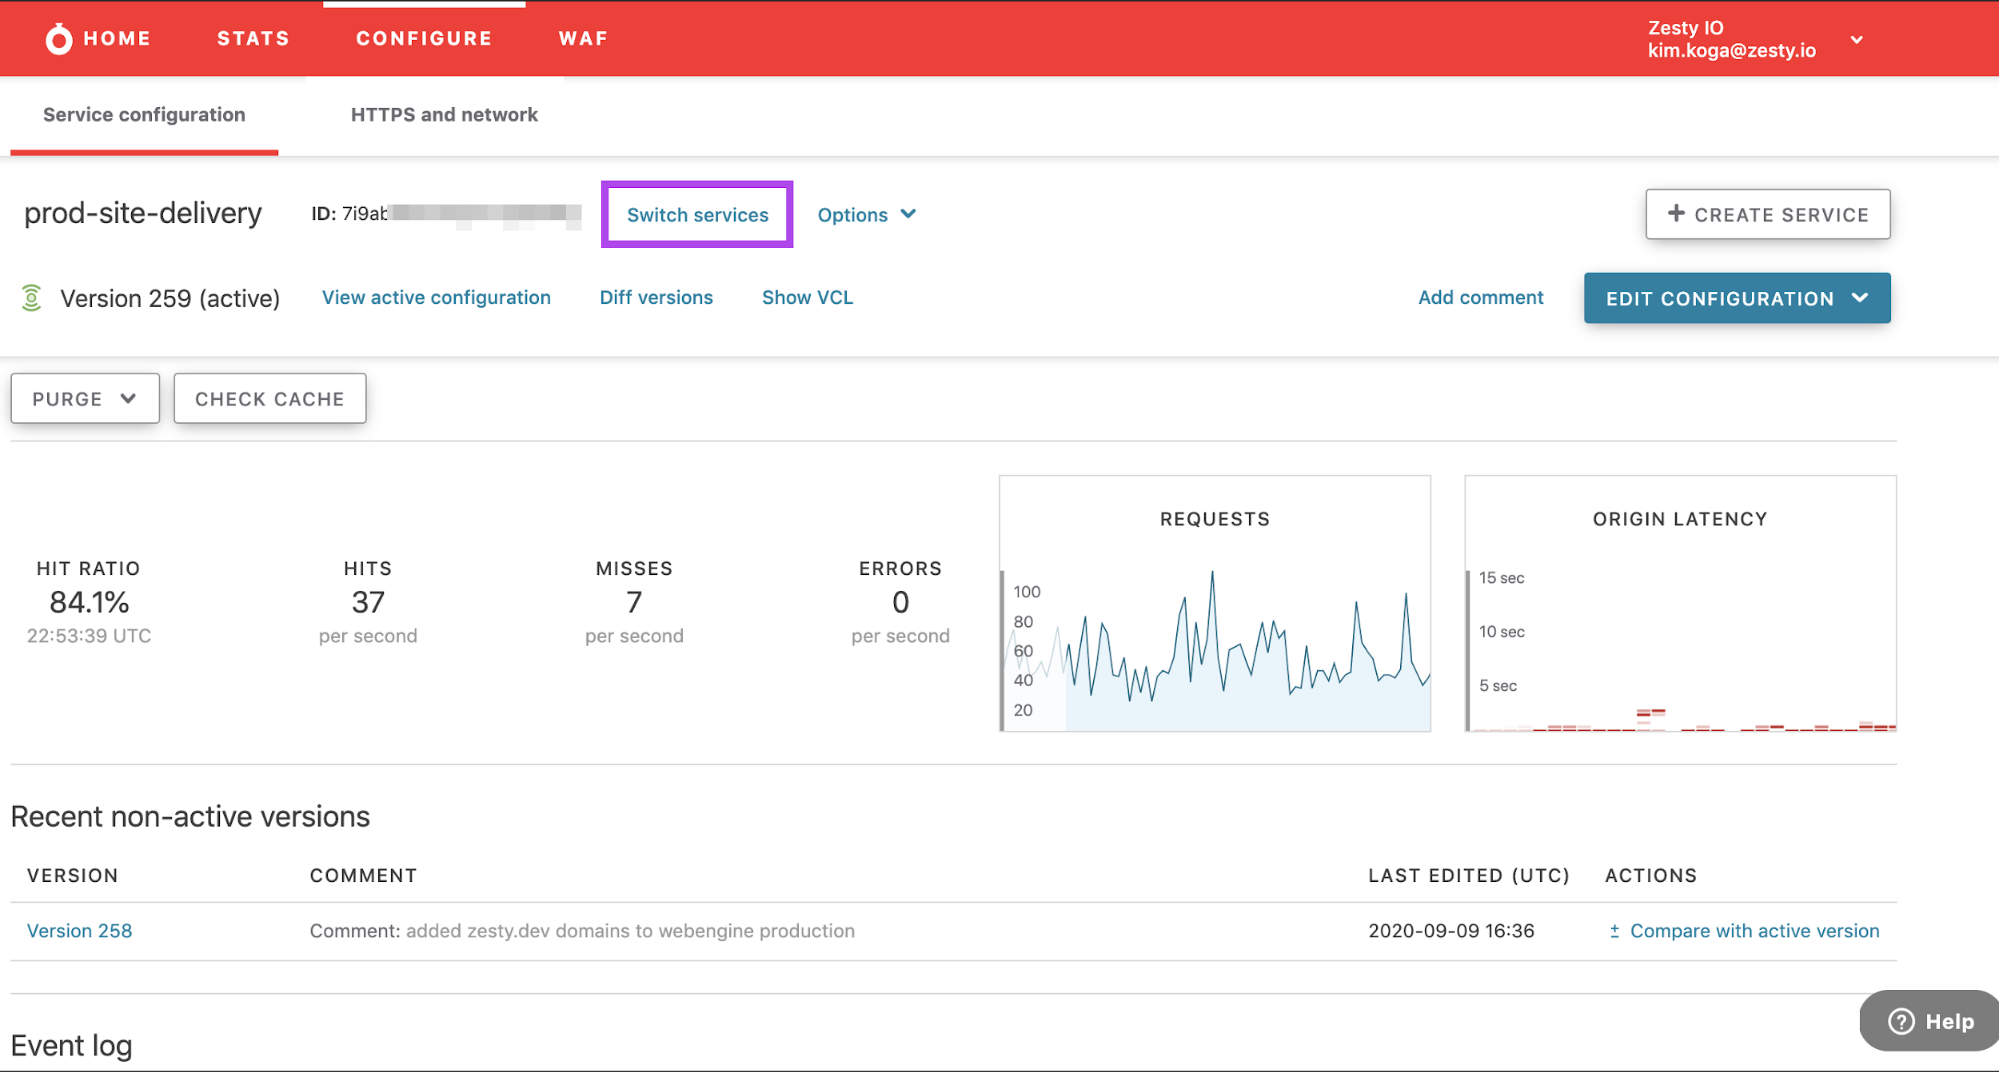This screenshot has width=1999, height=1073.
Task: Click the Help button
Action: click(x=1929, y=1021)
